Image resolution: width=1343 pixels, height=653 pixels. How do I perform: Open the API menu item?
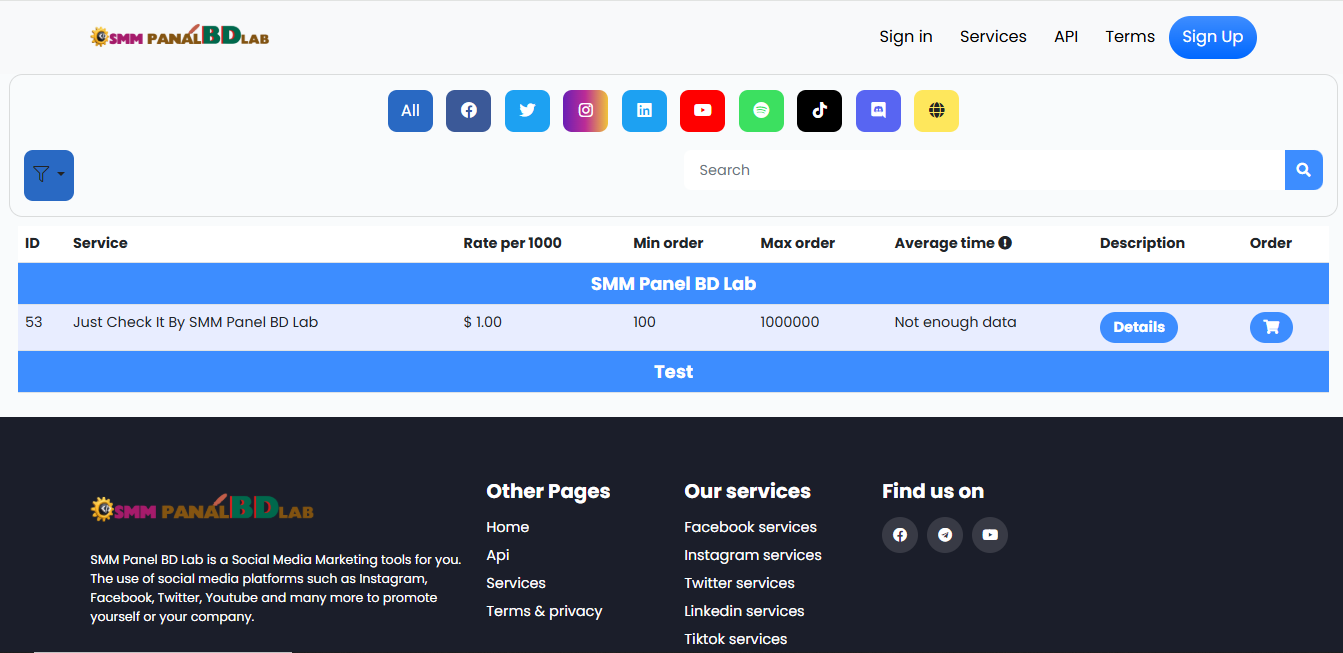[x=1065, y=37]
